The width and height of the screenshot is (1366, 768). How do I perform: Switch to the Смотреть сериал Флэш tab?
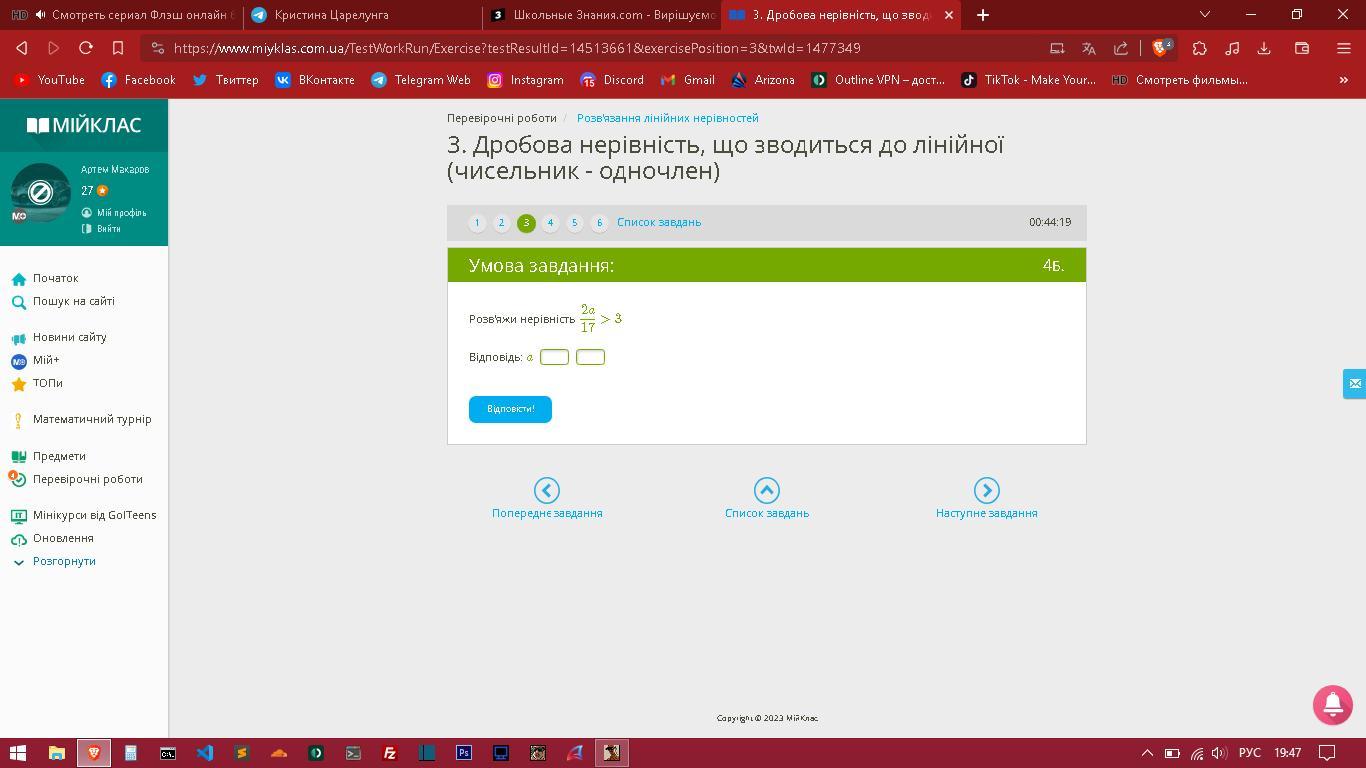(122, 15)
